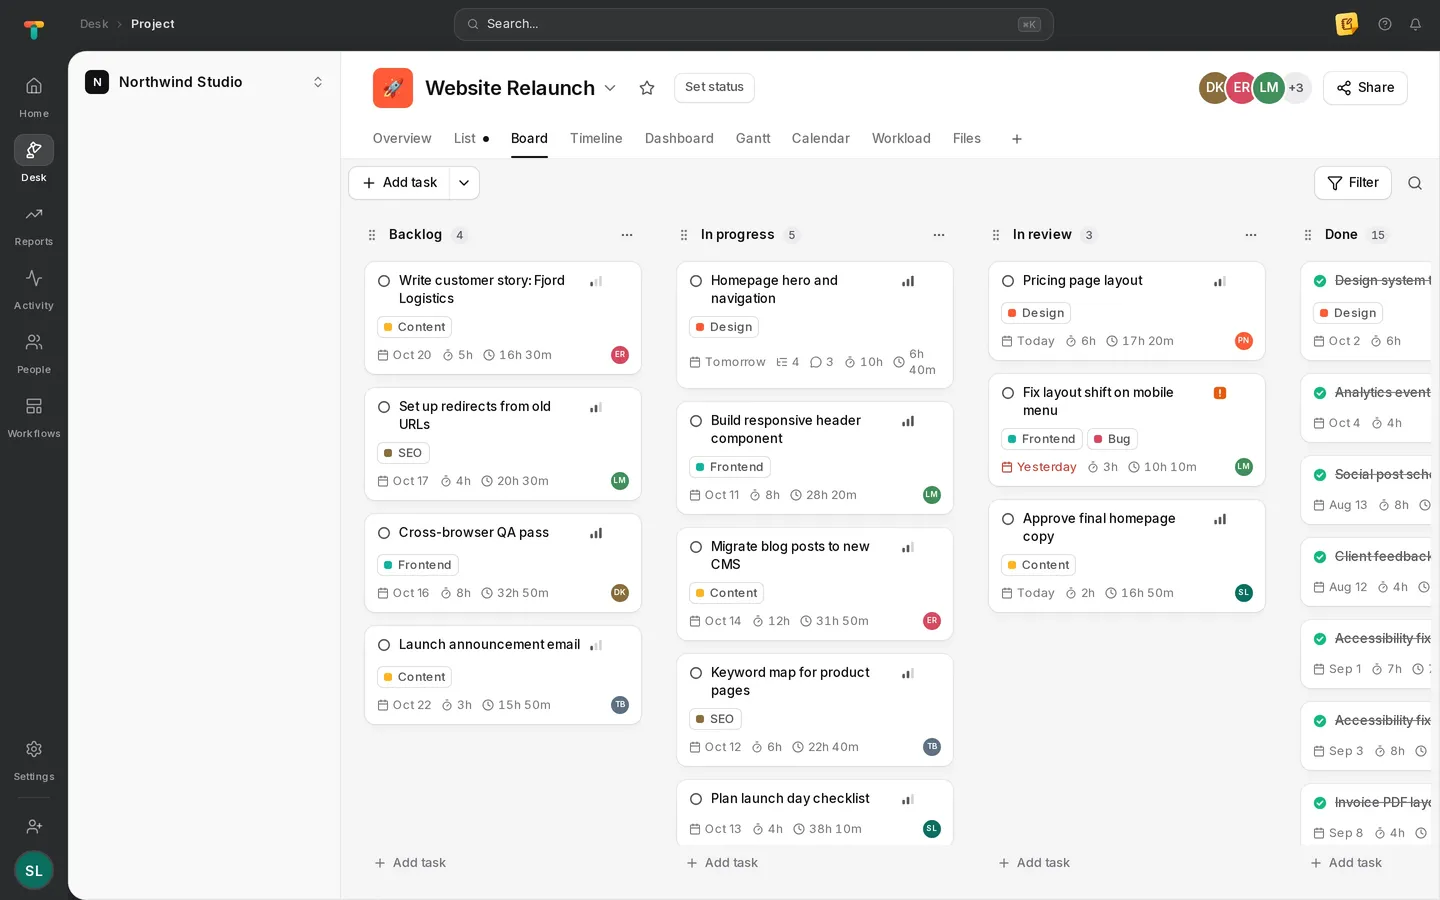The height and width of the screenshot is (900, 1440).
Task: Click the main Add task button
Action: [x=400, y=183]
